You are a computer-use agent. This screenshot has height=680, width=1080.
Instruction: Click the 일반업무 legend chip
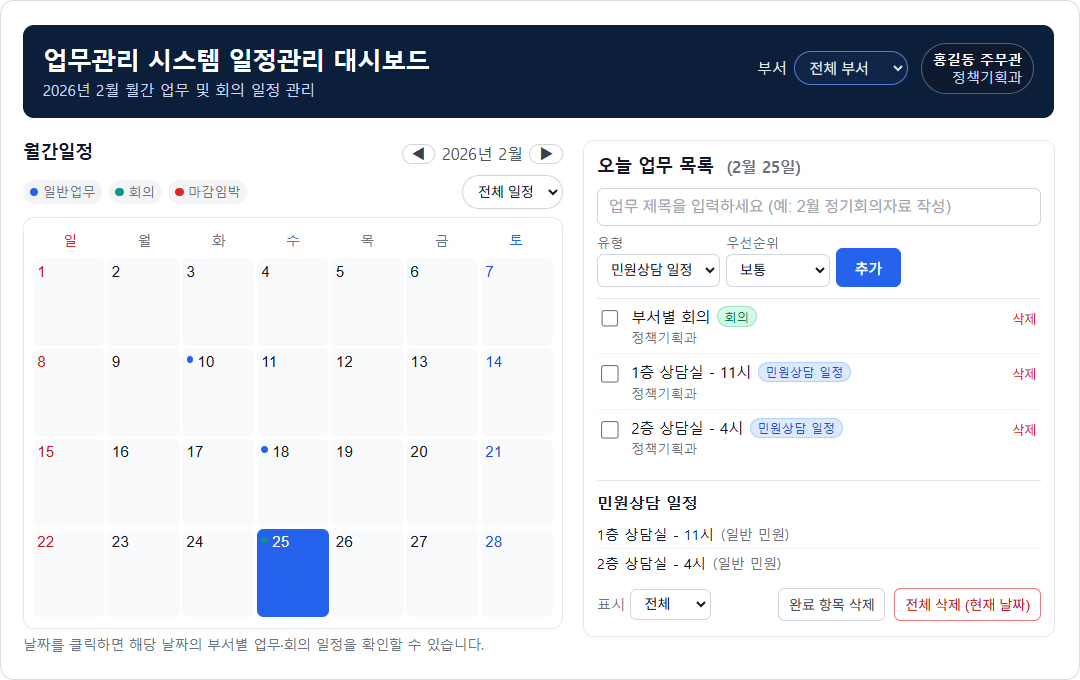coord(63,192)
